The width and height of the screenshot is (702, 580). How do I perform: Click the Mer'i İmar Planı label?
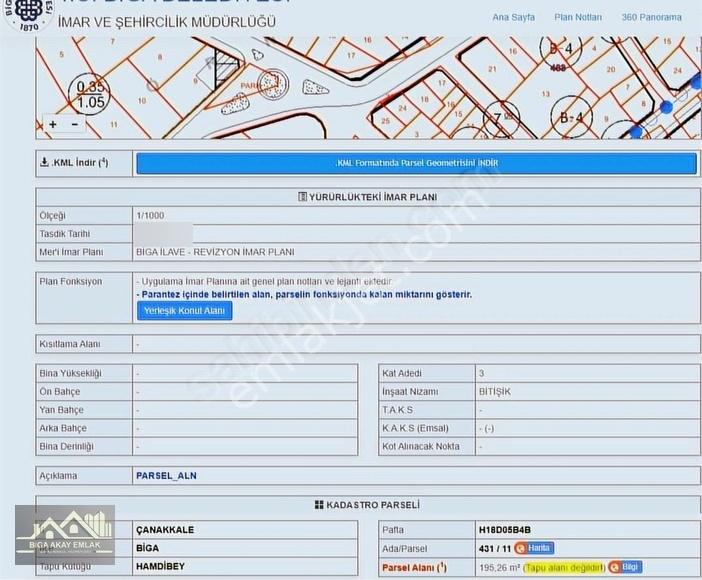[x=71, y=252]
